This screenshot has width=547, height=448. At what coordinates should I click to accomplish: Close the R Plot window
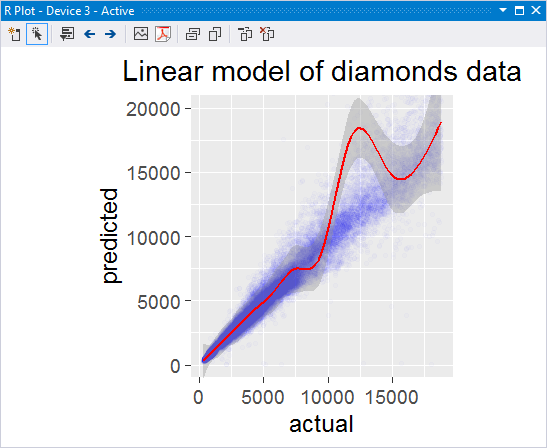coord(536,10)
